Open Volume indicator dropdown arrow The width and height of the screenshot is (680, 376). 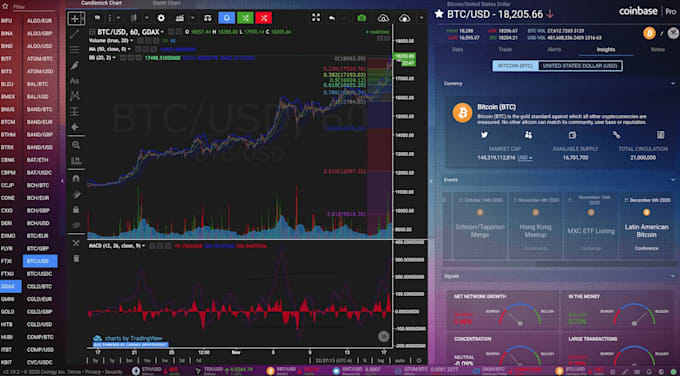[x=131, y=41]
